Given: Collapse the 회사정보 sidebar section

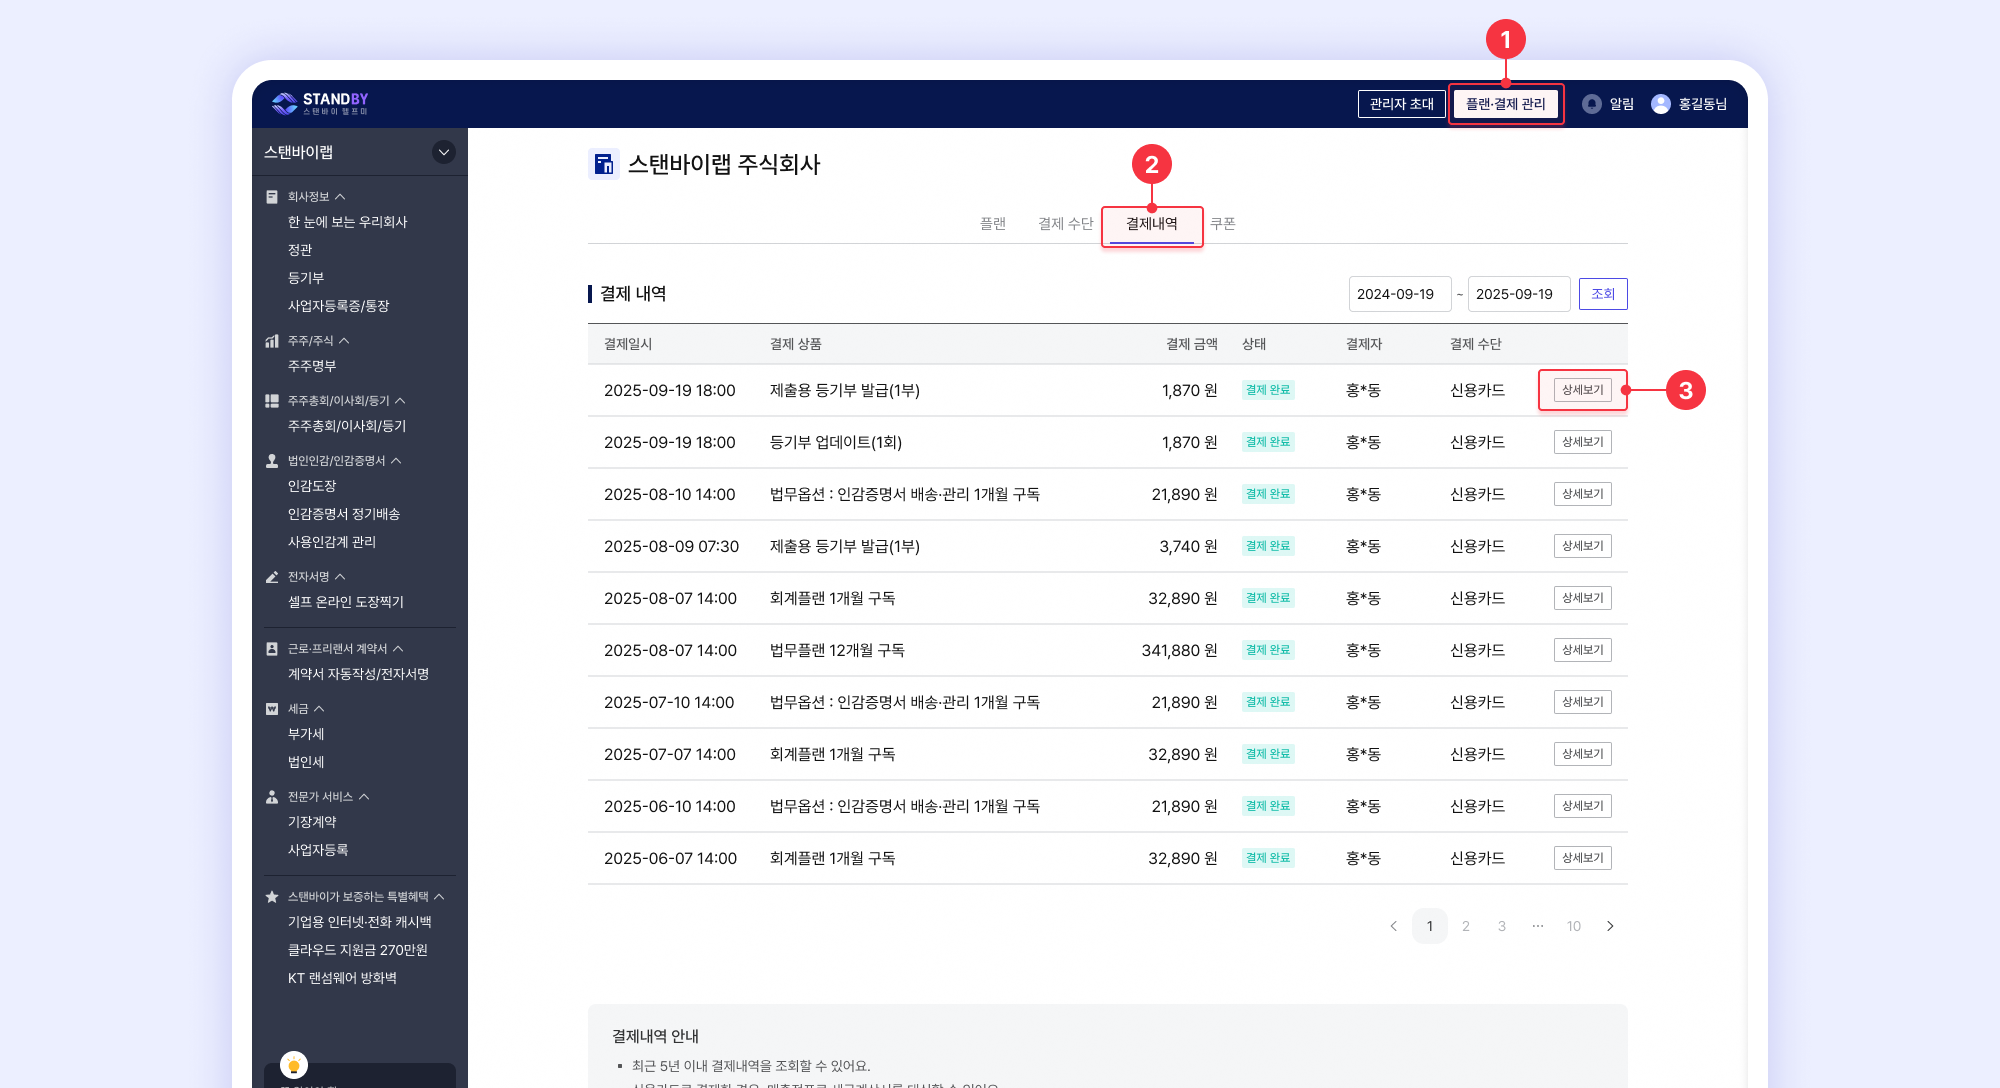Looking at the screenshot, I should click(340, 197).
